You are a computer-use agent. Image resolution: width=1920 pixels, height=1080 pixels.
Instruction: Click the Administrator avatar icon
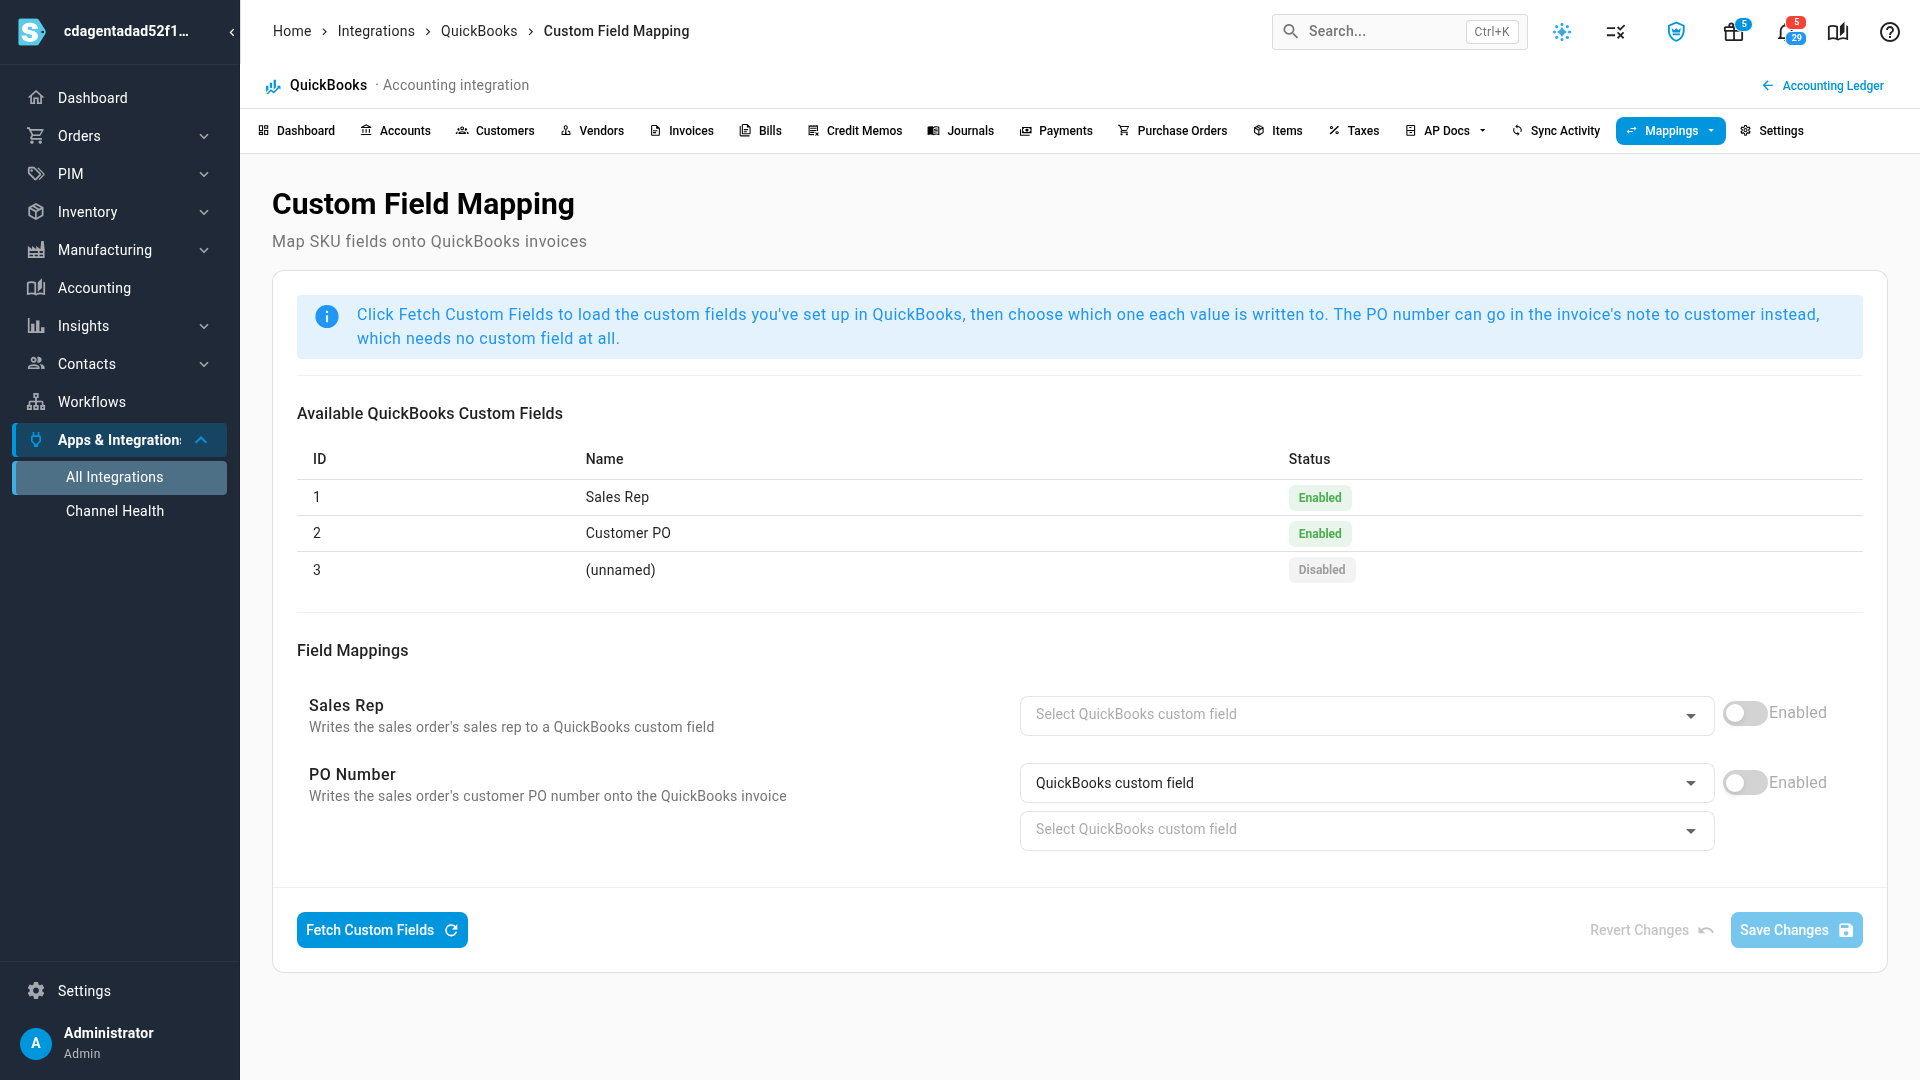point(36,1043)
